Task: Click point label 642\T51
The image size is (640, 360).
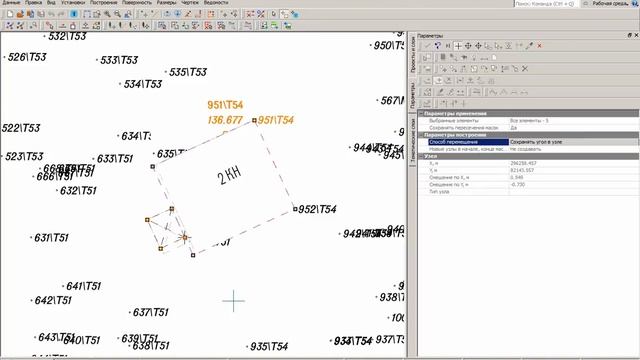Action: point(53,300)
